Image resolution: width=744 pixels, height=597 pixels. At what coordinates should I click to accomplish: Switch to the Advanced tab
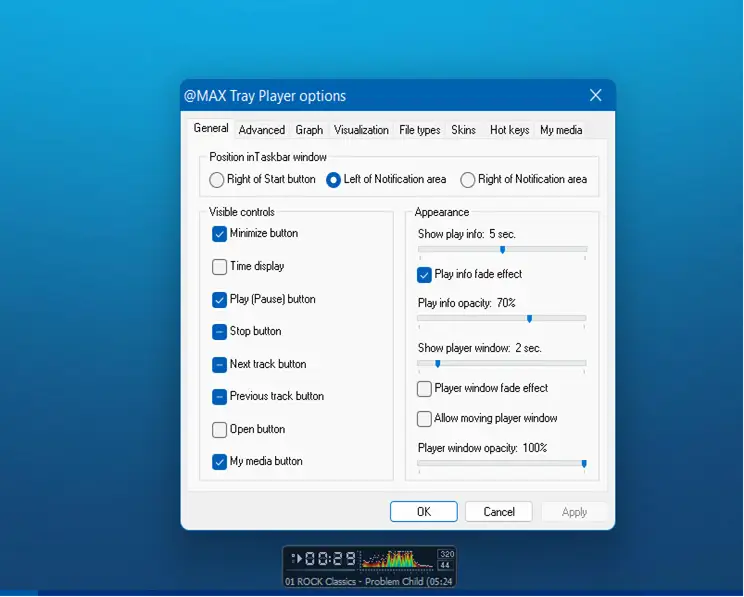point(261,130)
